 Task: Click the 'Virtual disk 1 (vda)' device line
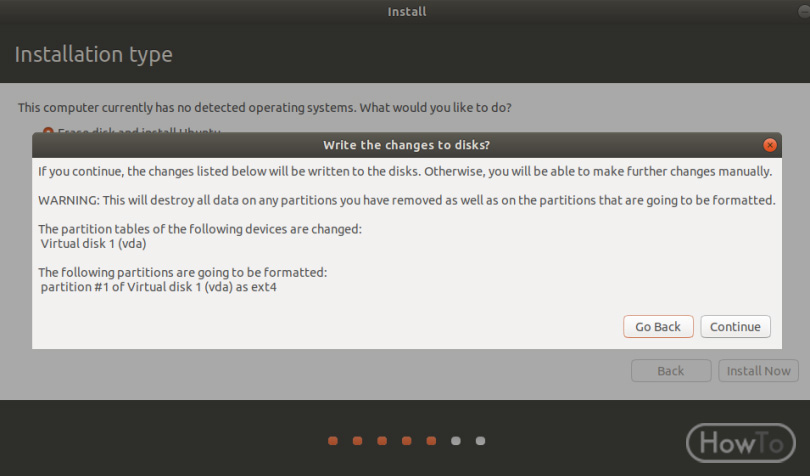pos(94,243)
